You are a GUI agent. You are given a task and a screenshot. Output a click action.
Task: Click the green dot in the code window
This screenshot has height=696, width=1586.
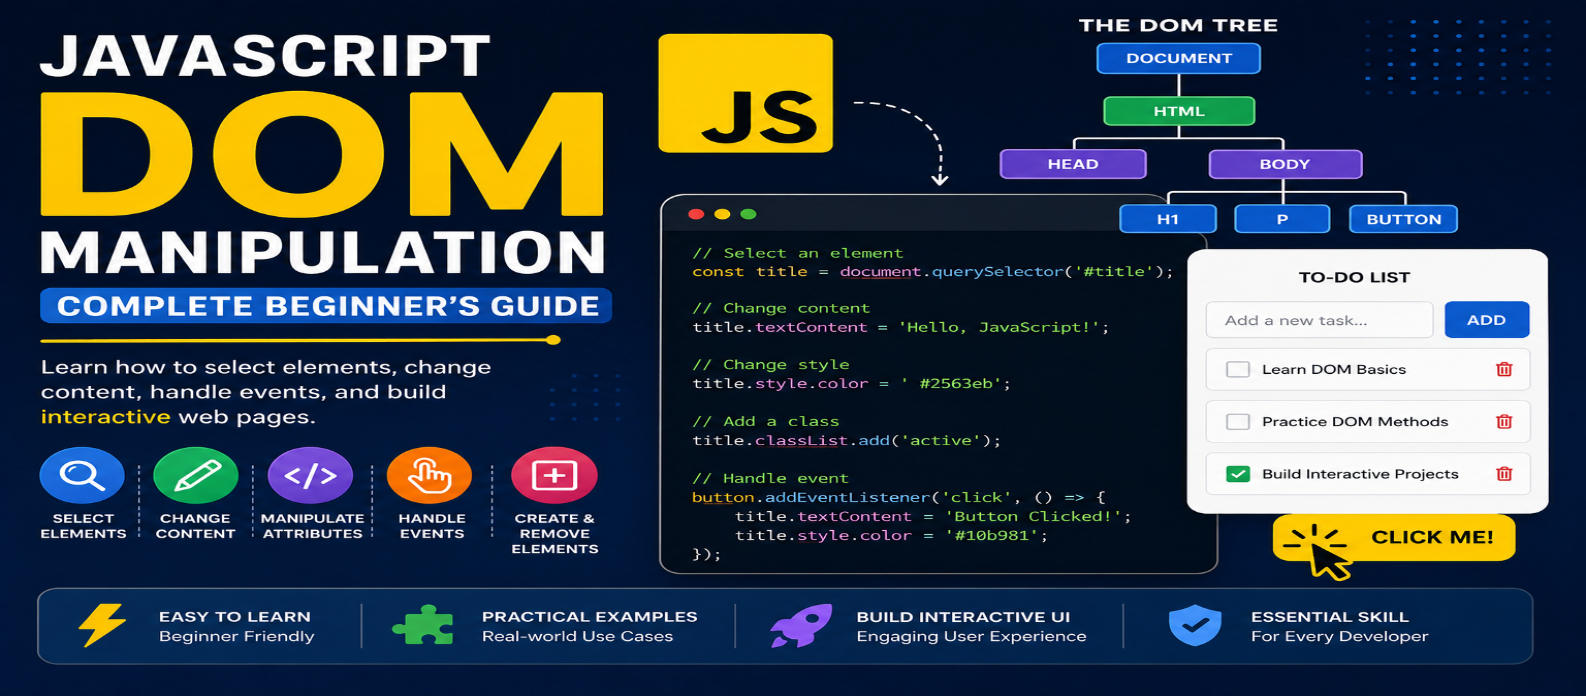(748, 214)
